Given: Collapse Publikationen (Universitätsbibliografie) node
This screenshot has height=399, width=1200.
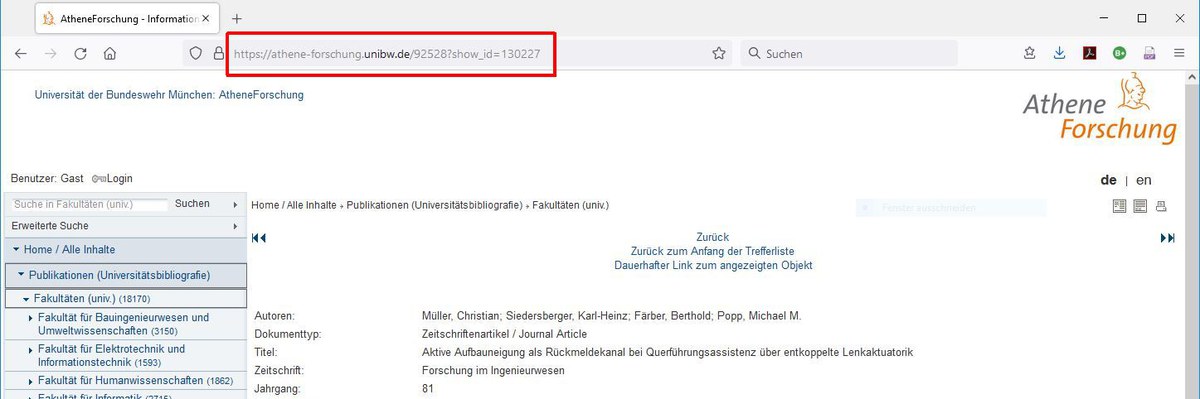Looking at the screenshot, I should [x=21, y=274].
